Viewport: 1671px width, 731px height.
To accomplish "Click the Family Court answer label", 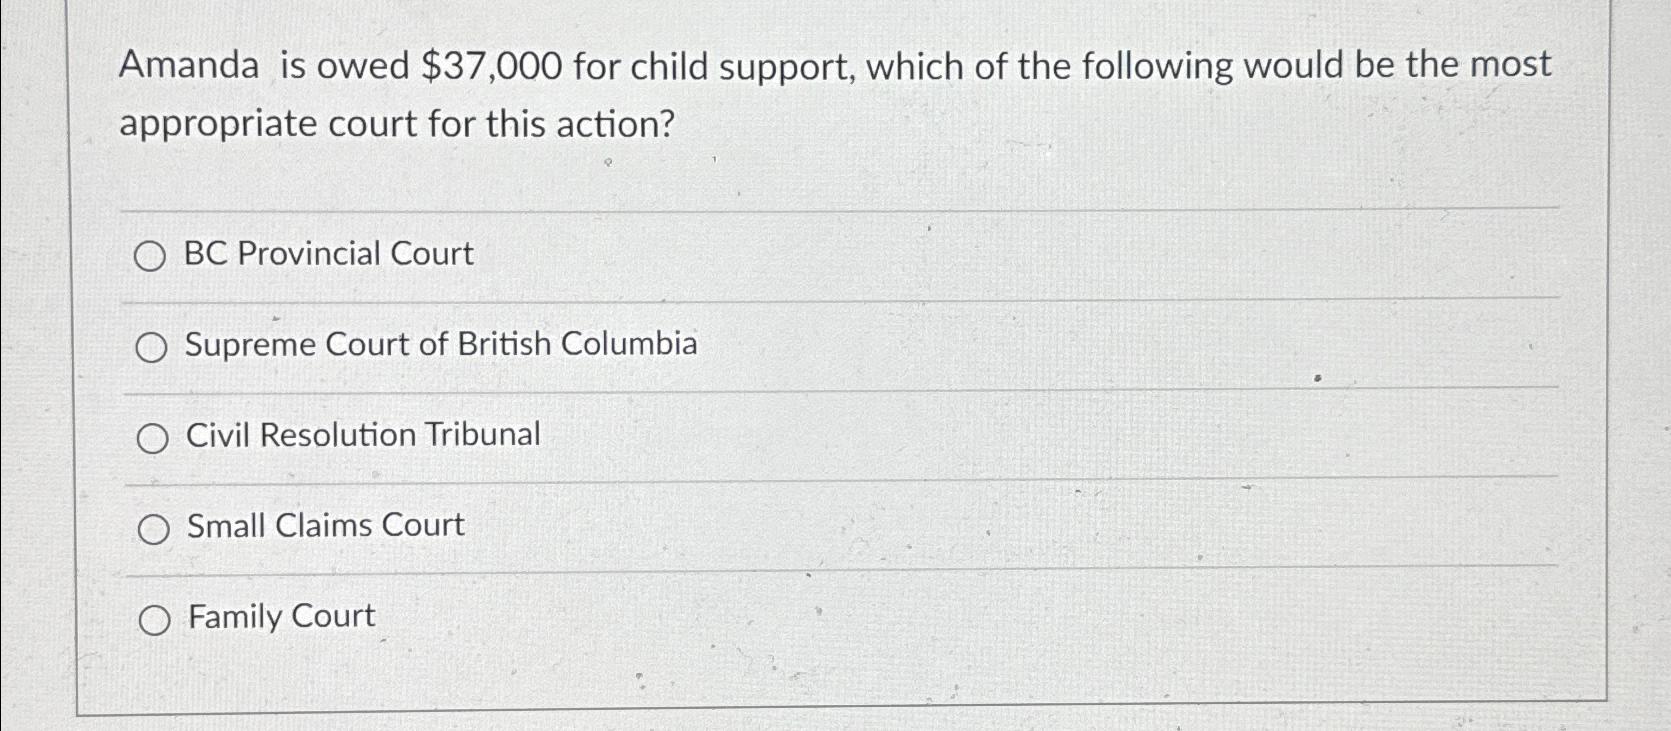I will (279, 617).
